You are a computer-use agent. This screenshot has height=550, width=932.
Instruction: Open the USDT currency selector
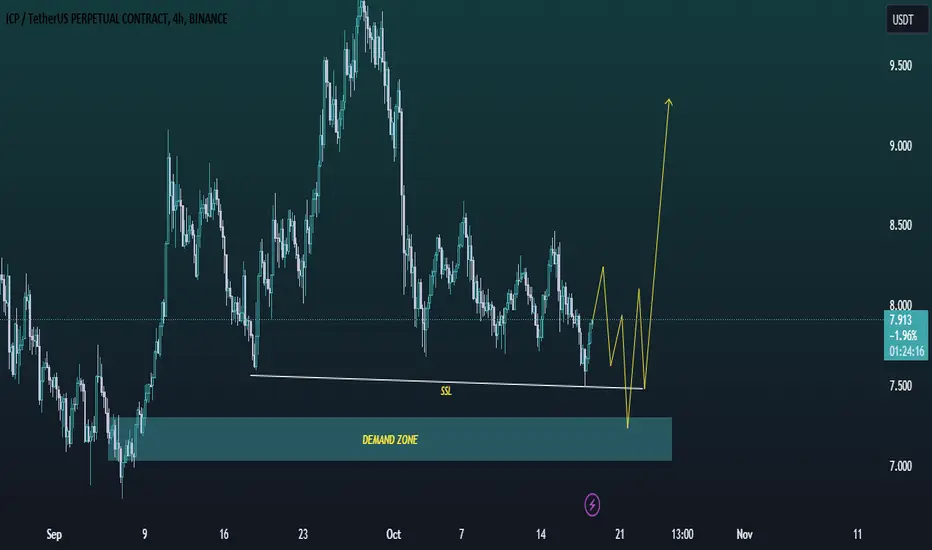pyautogui.click(x=907, y=20)
